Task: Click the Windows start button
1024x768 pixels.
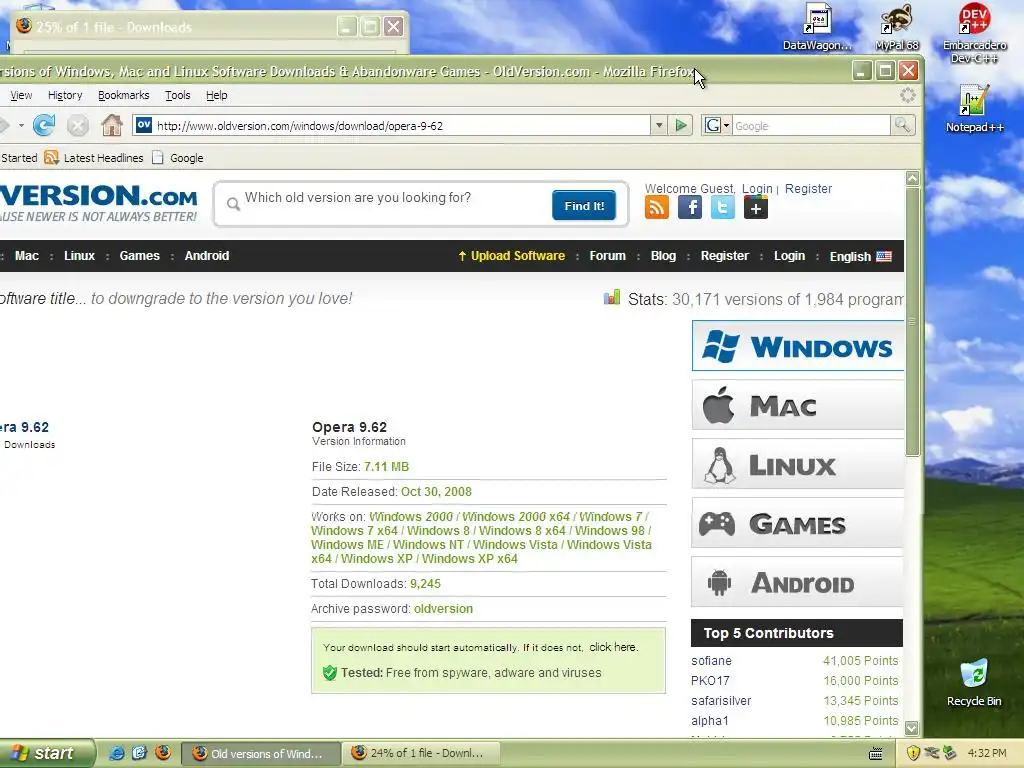Action: coord(46,754)
